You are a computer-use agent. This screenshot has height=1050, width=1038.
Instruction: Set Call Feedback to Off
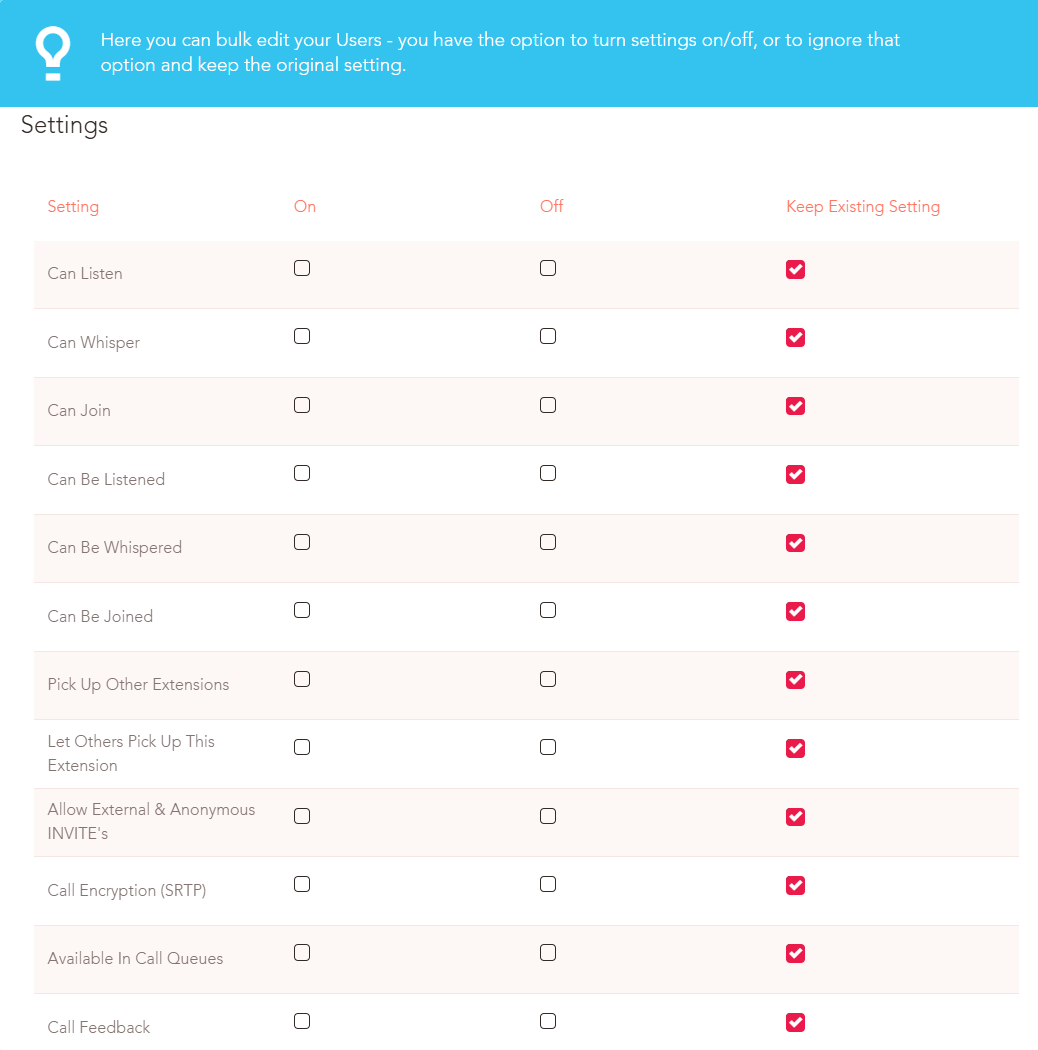tap(548, 1021)
